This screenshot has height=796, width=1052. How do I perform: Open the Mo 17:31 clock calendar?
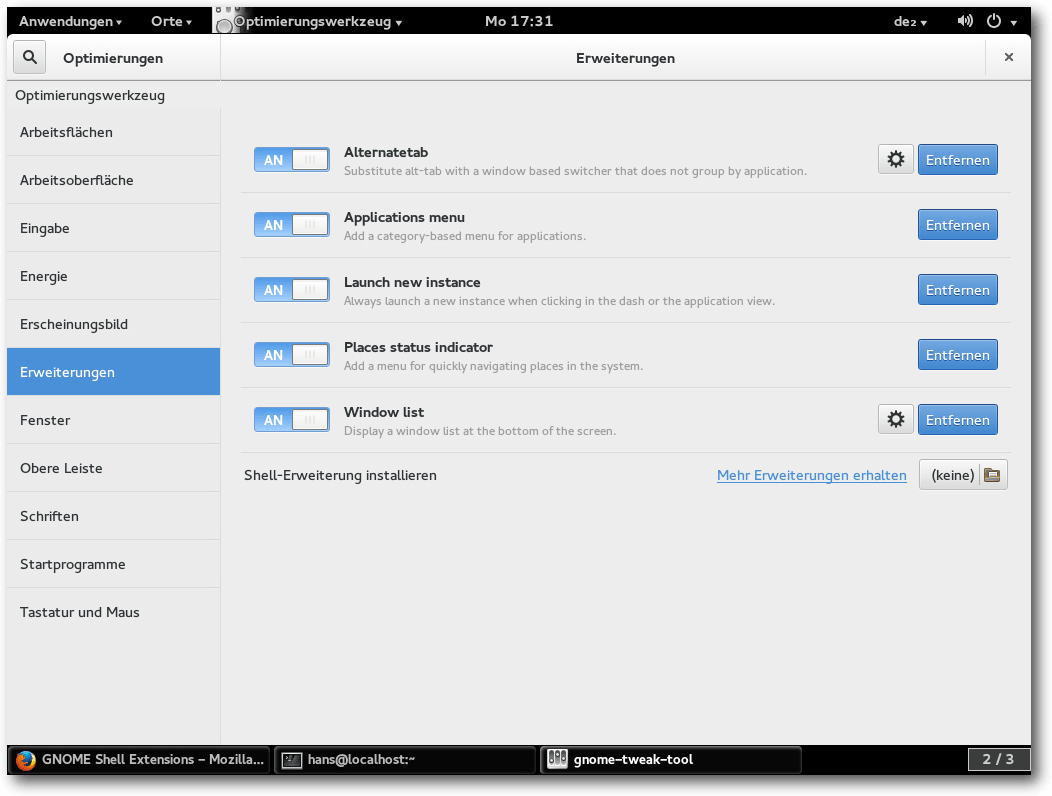519,21
